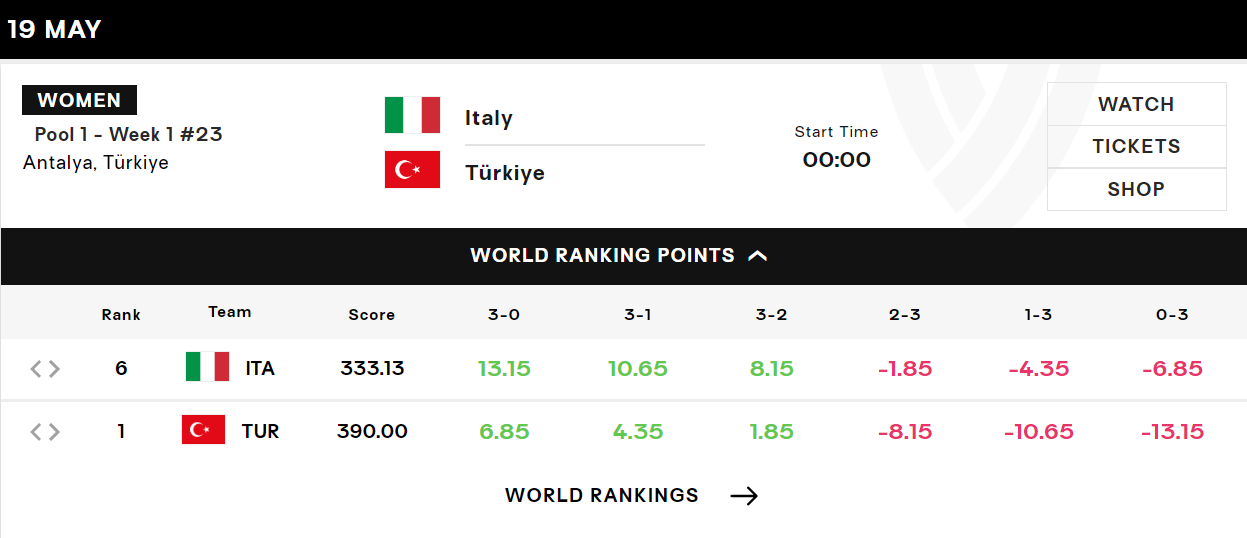Click the 19 MAY date header
Viewport: 1247px width, 538px height.
click(54, 29)
